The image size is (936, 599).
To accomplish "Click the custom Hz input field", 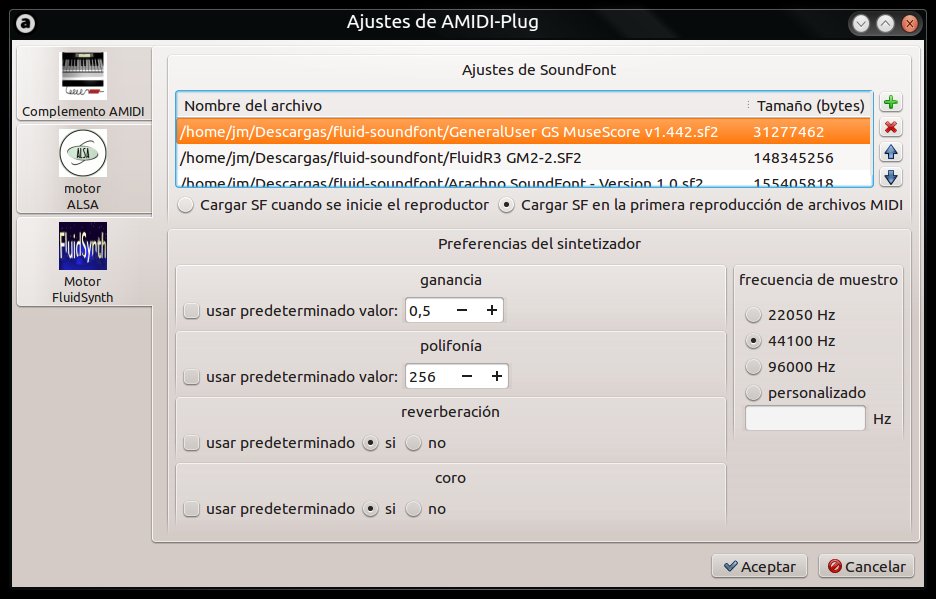I will pyautogui.click(x=805, y=418).
